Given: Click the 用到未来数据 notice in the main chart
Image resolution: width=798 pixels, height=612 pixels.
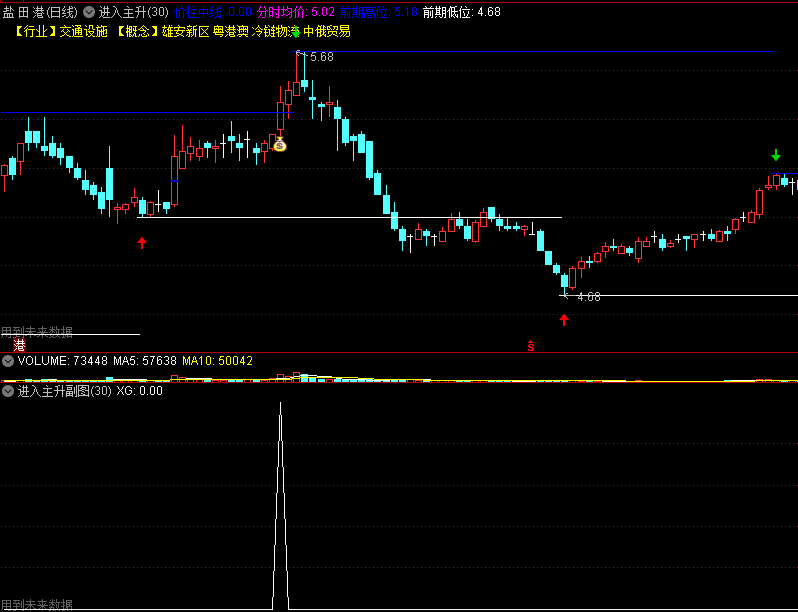Looking at the screenshot, I should click(x=37, y=332).
